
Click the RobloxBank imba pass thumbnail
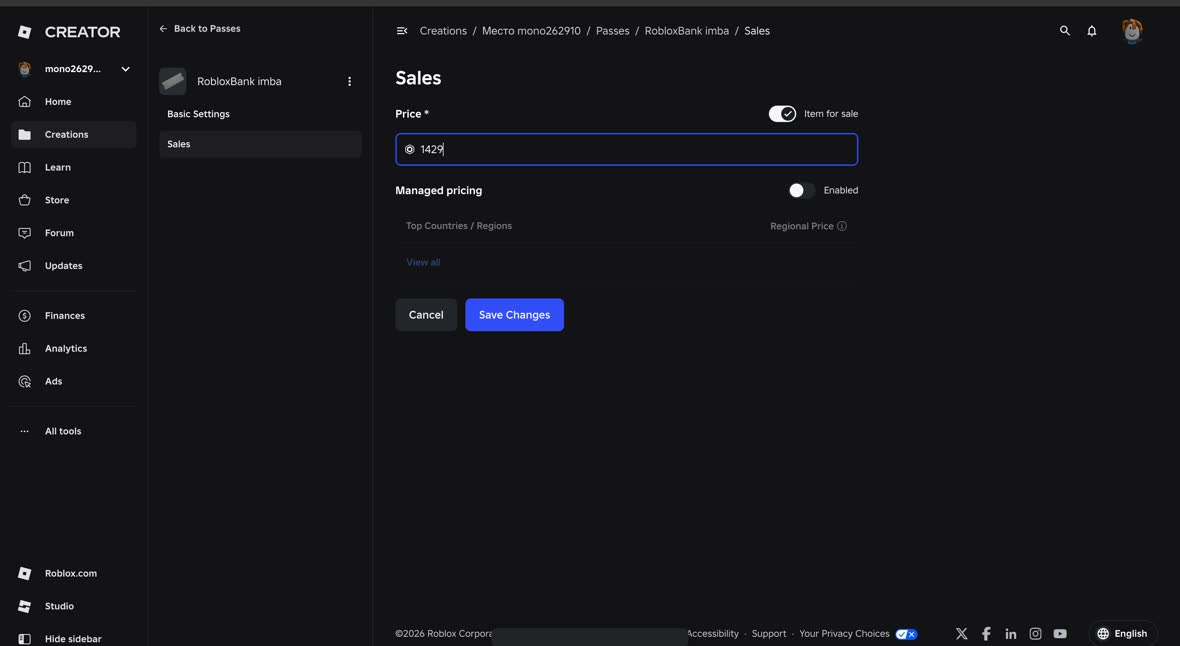coord(172,81)
